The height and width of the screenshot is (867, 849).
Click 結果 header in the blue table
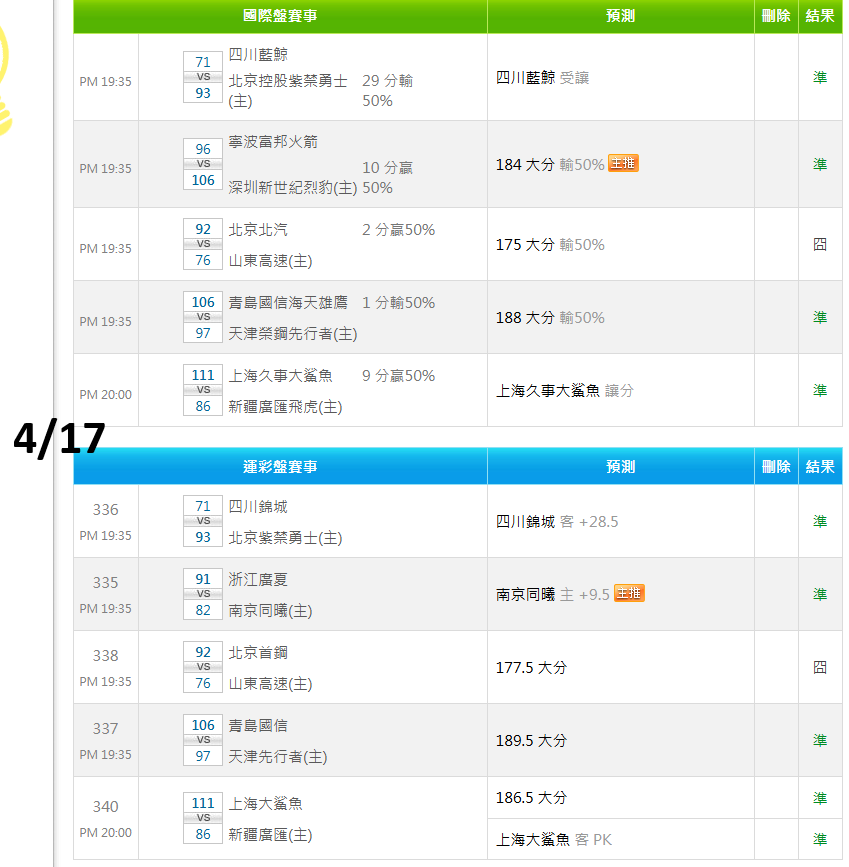[820, 466]
